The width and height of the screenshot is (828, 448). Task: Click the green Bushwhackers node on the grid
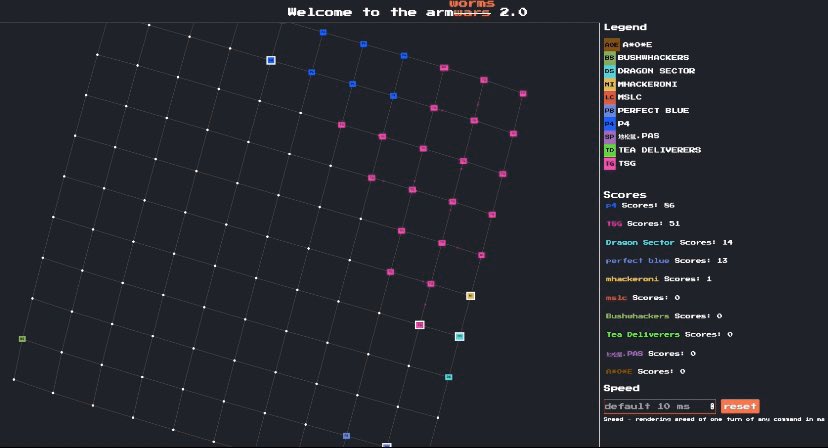(22, 339)
